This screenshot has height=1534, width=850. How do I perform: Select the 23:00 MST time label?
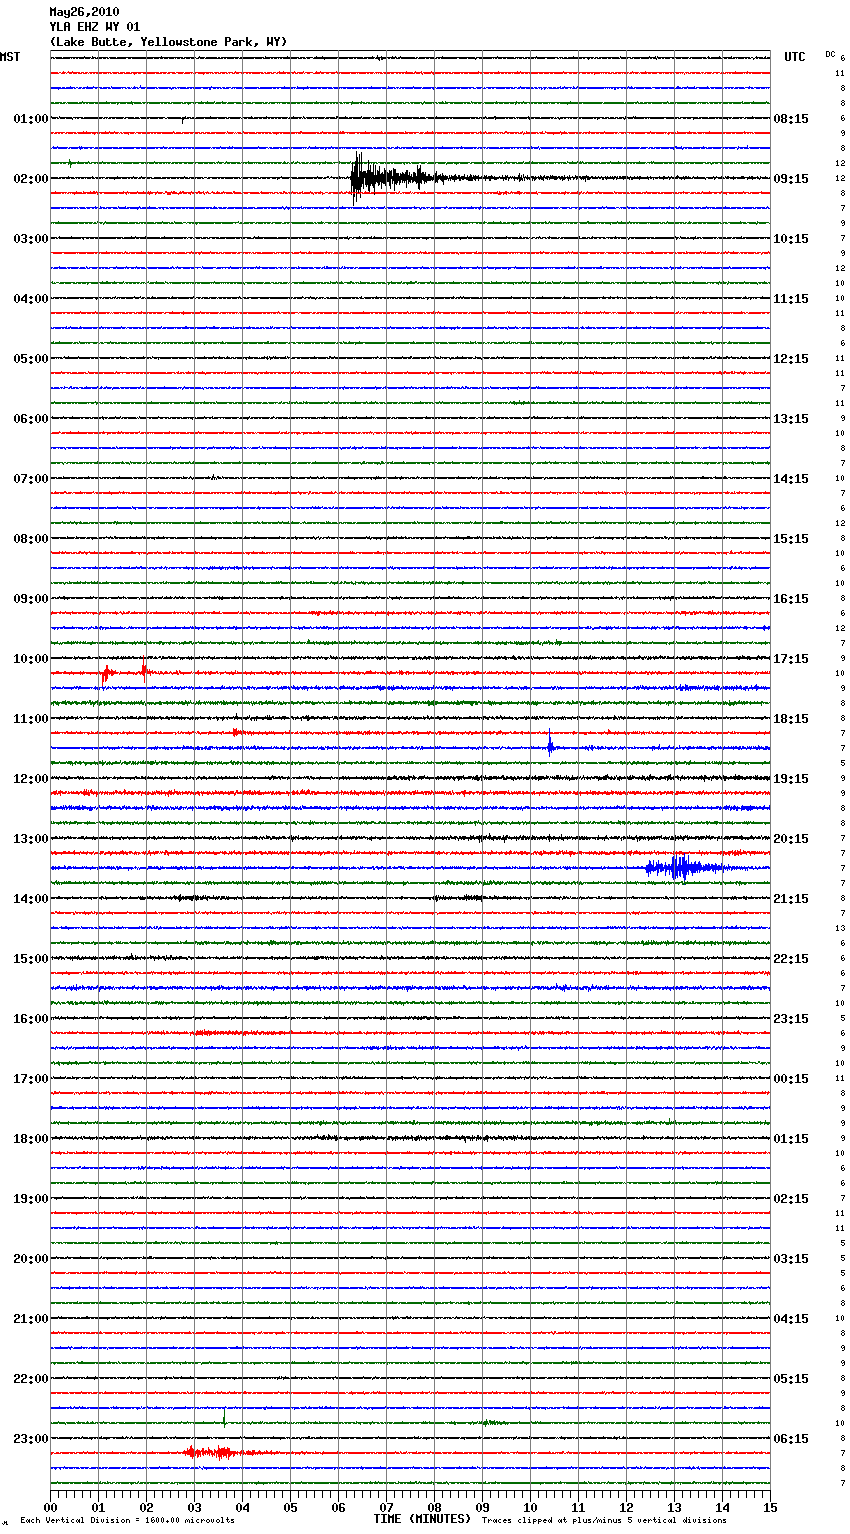[x=31, y=1439]
